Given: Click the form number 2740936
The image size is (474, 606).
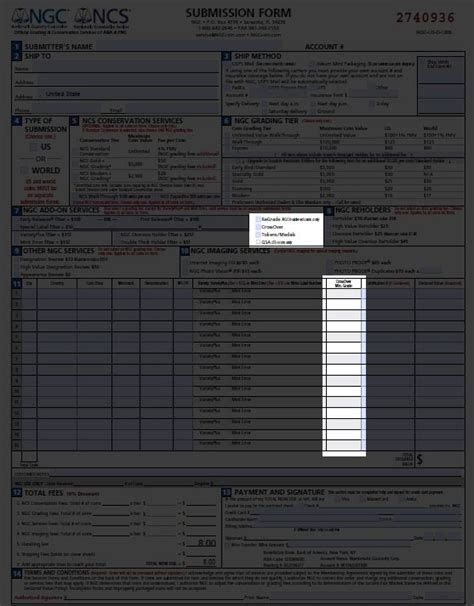Looking at the screenshot, I should [x=426, y=17].
